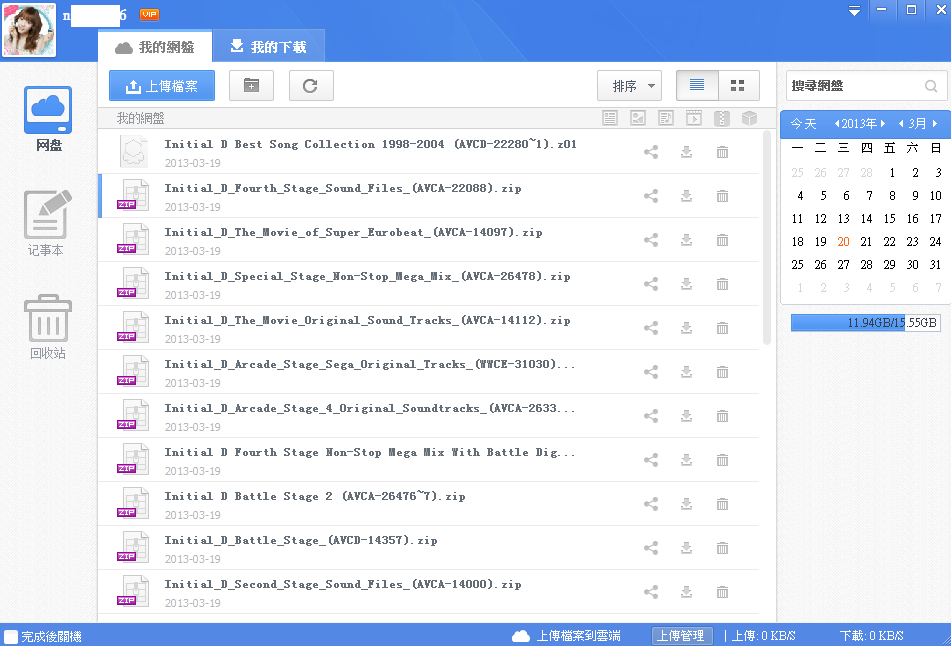Filter by text notes file type icon

(x=665, y=118)
